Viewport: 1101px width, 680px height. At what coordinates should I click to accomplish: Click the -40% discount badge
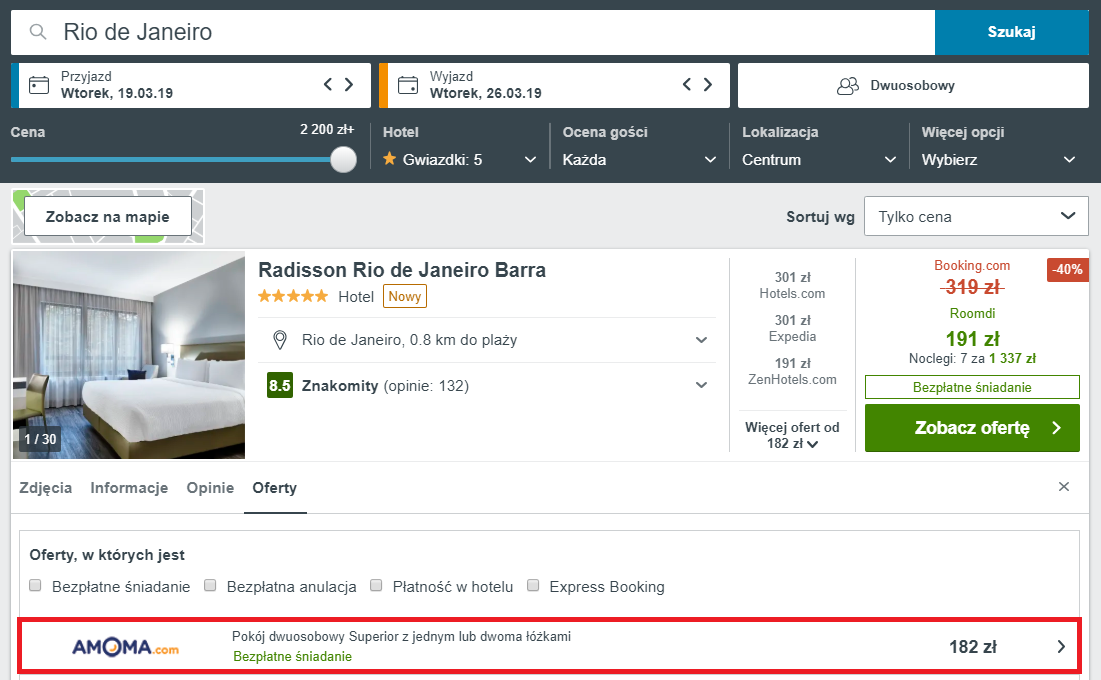click(1067, 270)
